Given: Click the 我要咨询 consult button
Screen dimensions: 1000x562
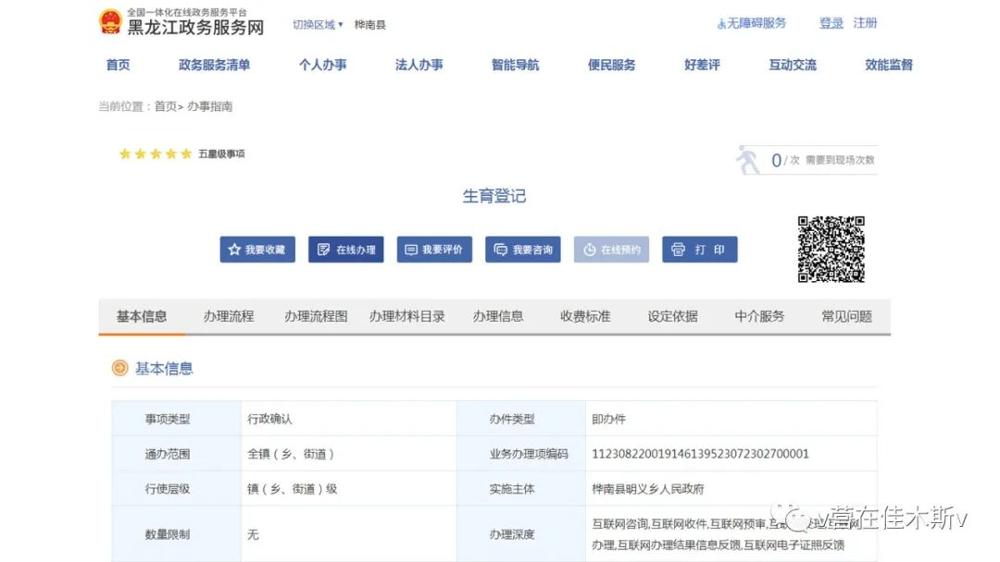Looking at the screenshot, I should (x=523, y=250).
